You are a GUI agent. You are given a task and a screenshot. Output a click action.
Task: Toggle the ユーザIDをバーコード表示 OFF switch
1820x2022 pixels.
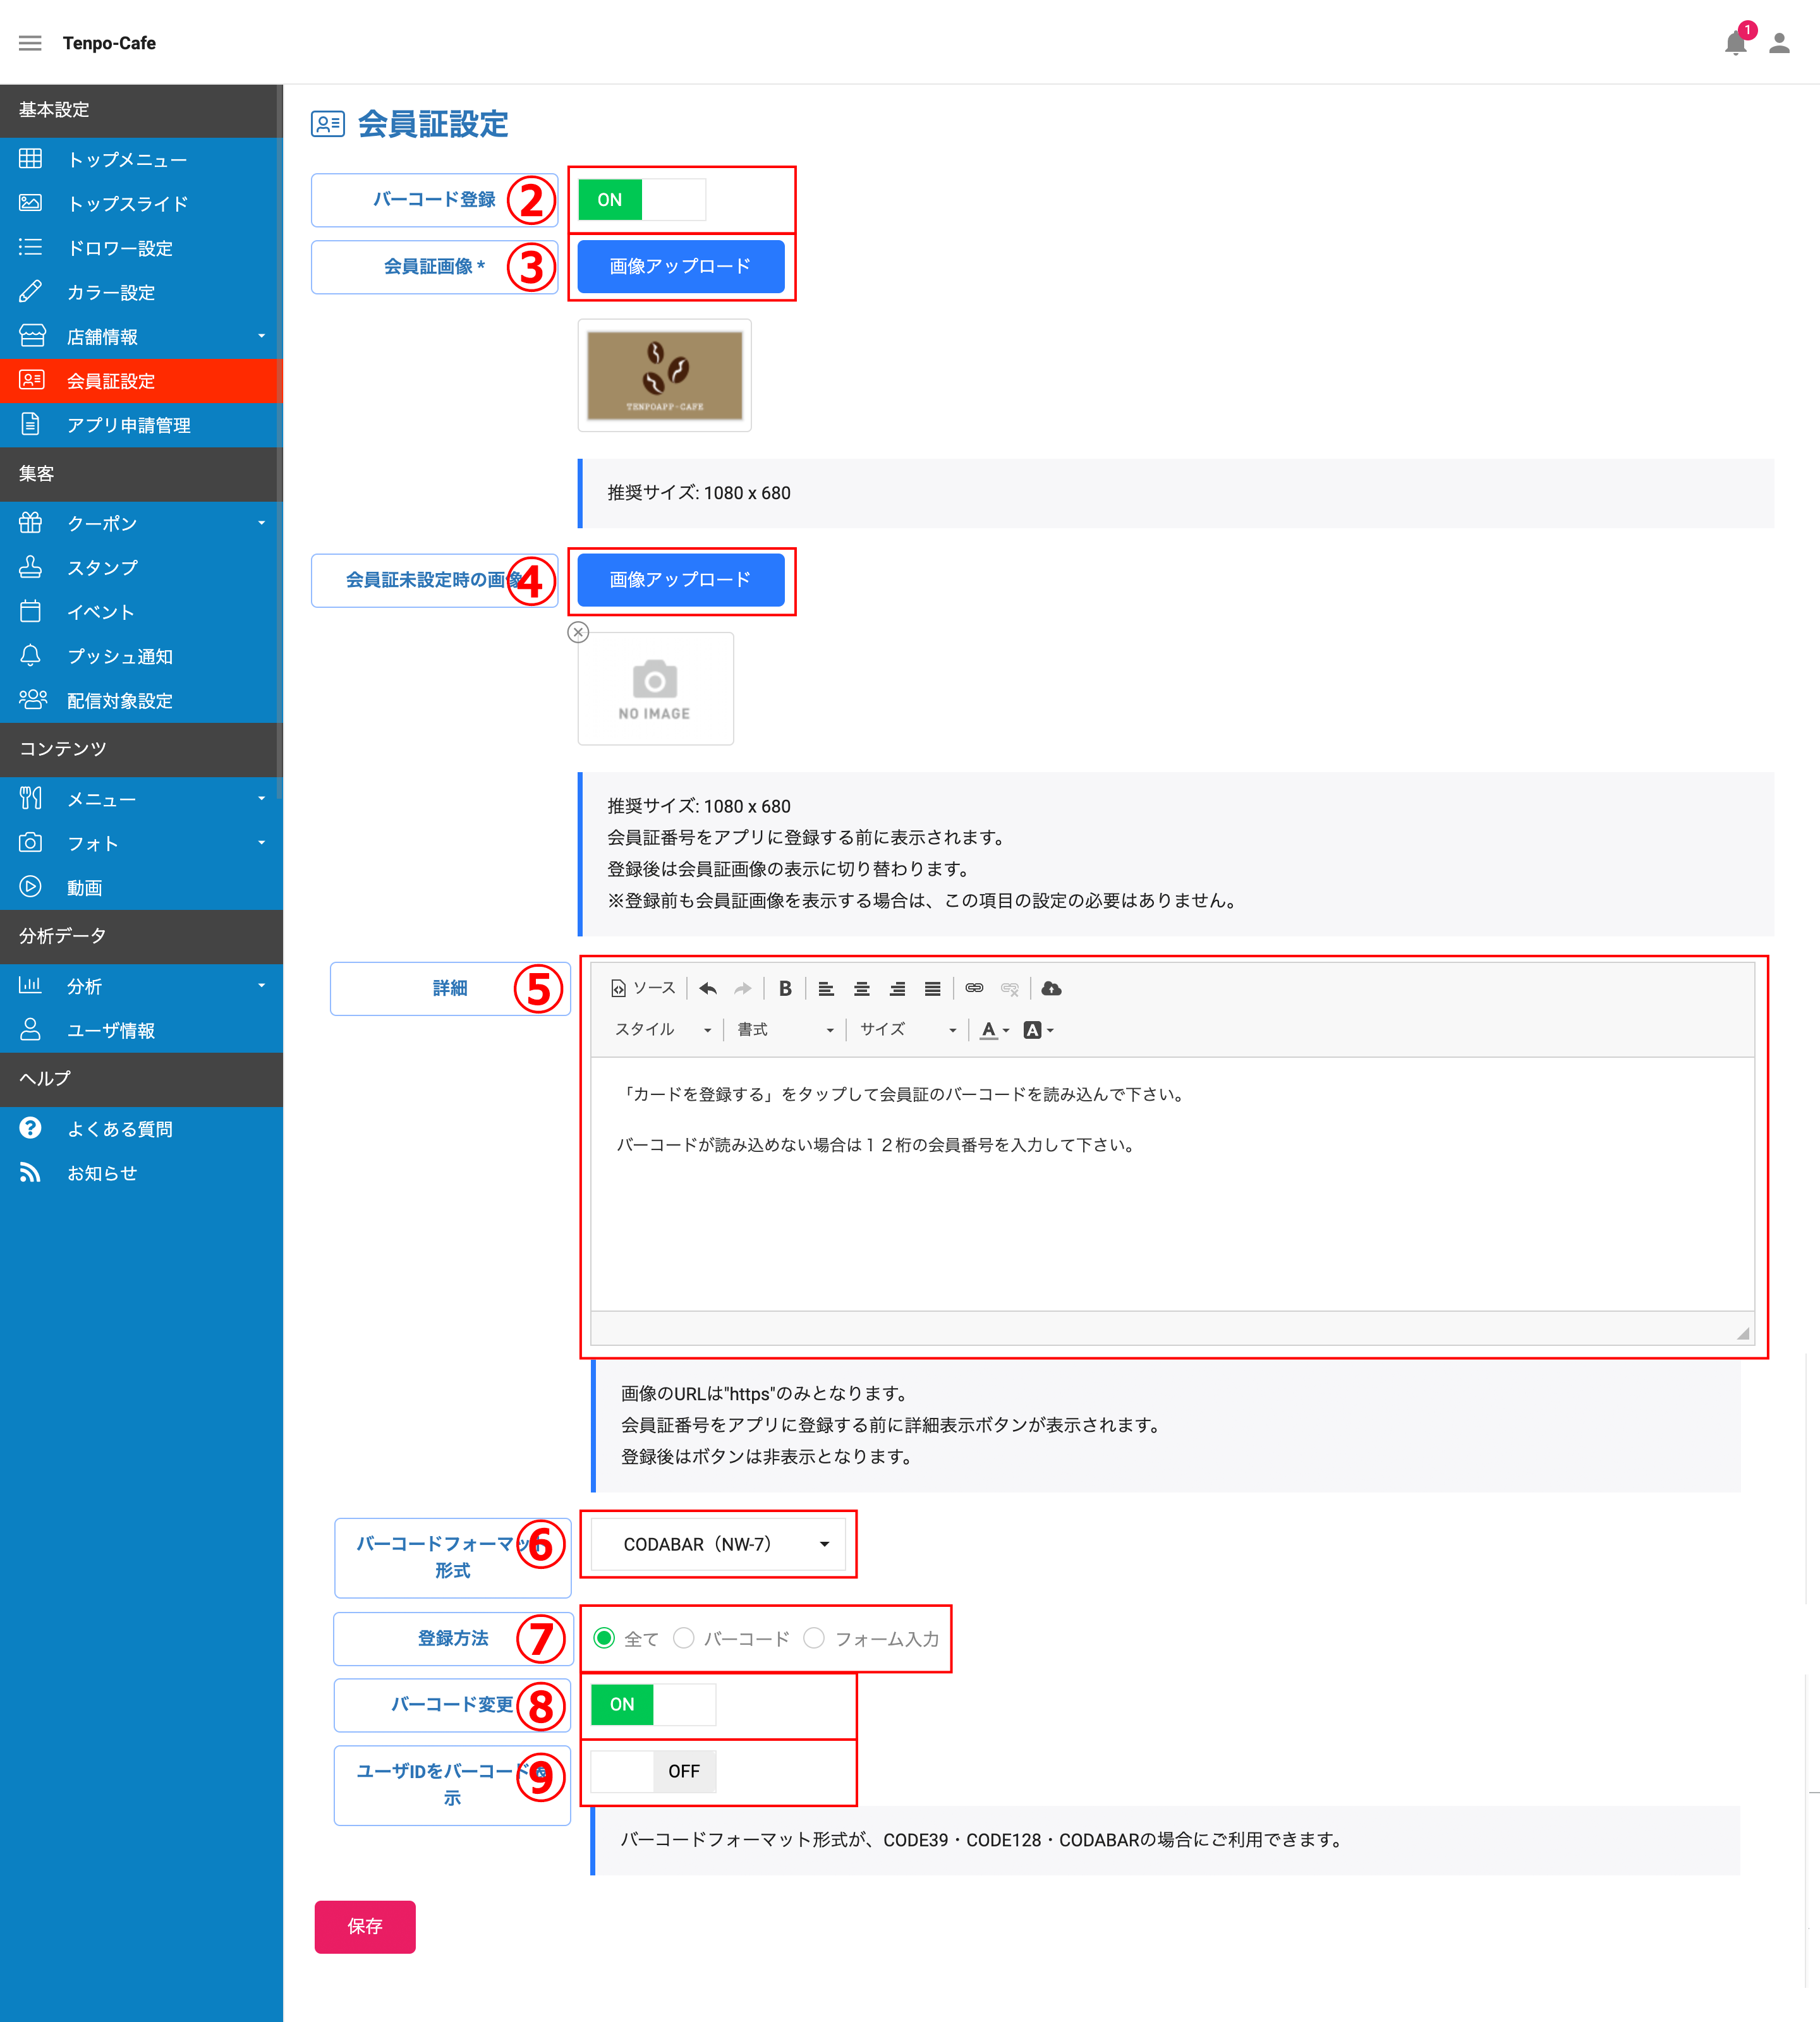[x=653, y=1771]
